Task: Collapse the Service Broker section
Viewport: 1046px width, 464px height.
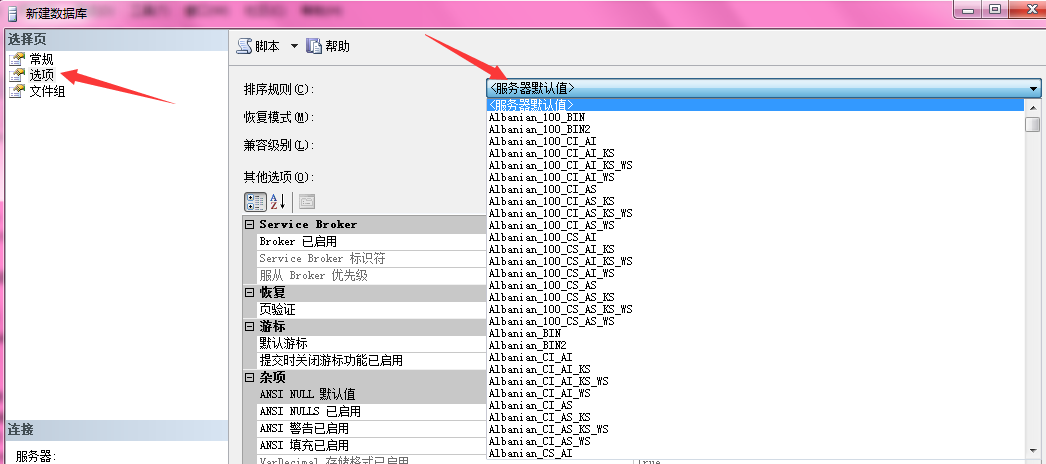Action: [x=249, y=225]
